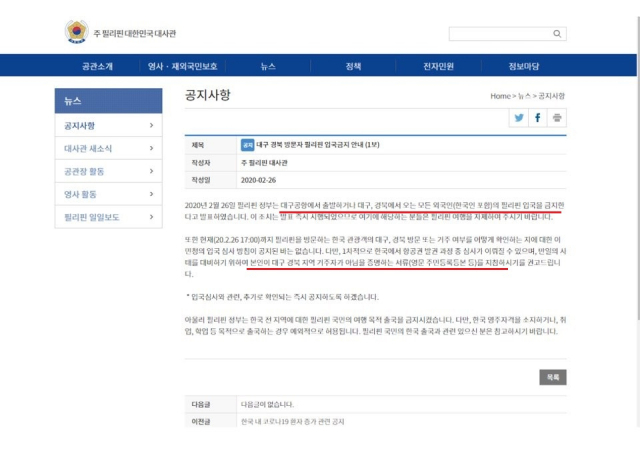Select 필리핀 일일보도 in the sidebar
Screen dimensions: 640x454
109,217
